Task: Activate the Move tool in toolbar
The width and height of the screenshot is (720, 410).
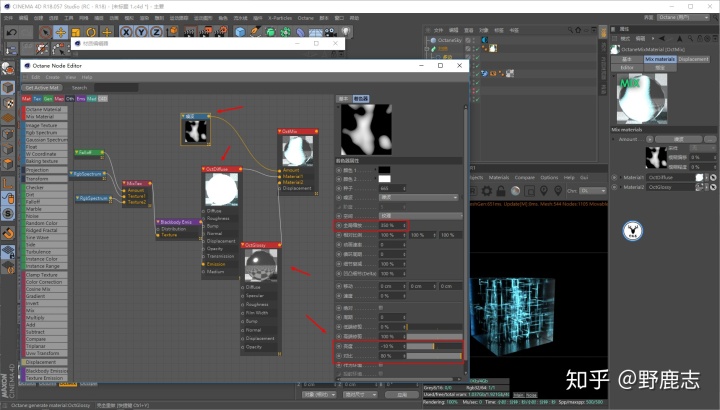Action: pos(60,32)
